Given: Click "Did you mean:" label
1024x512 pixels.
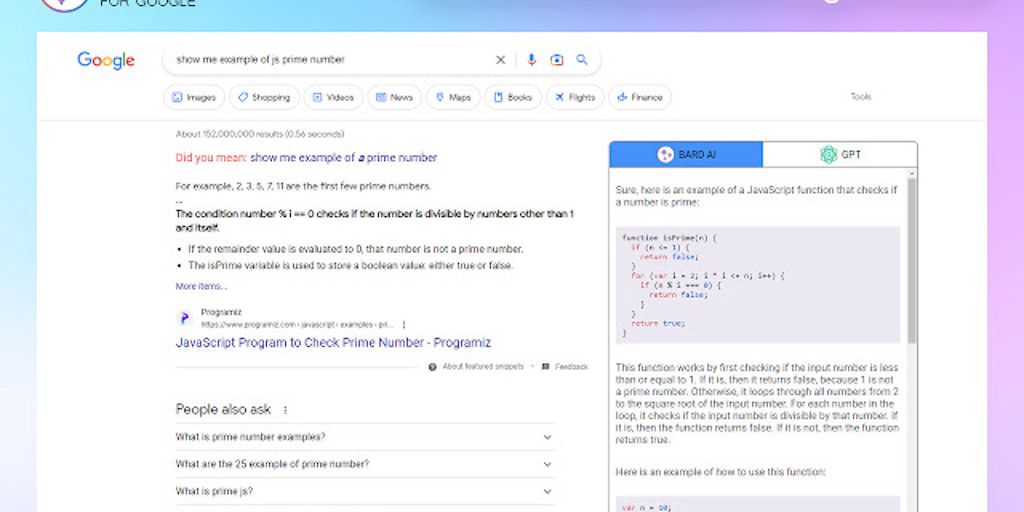Looking at the screenshot, I should pos(212,157).
